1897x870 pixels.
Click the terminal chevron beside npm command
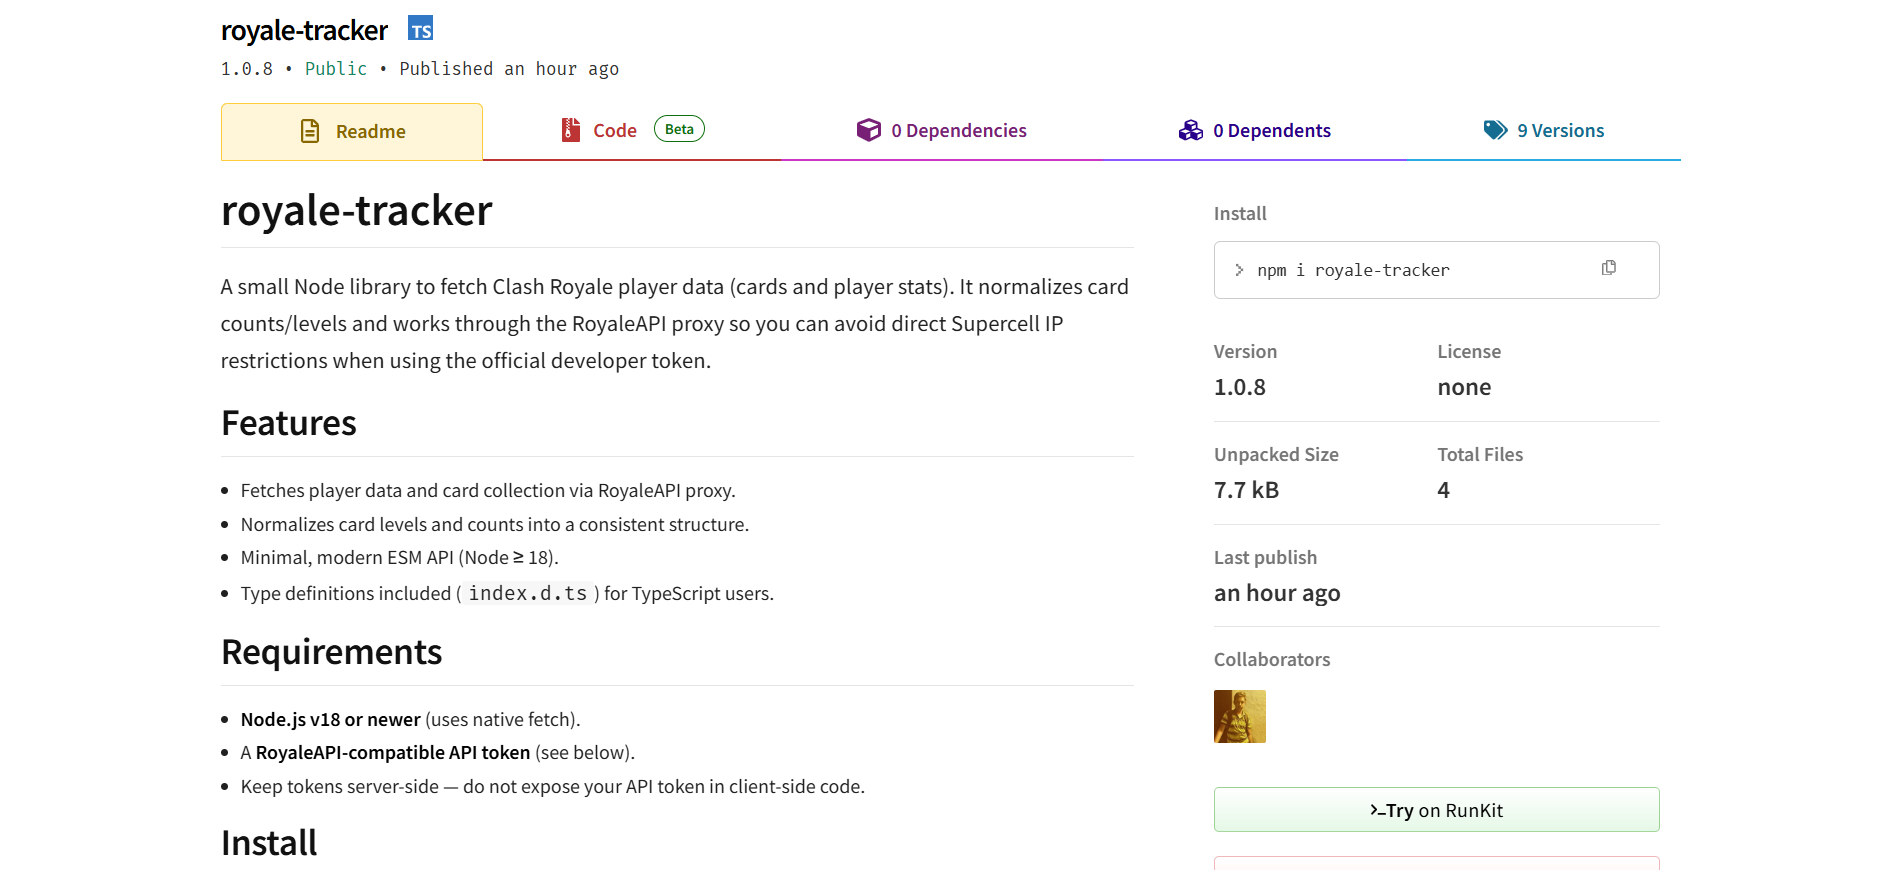1239,270
